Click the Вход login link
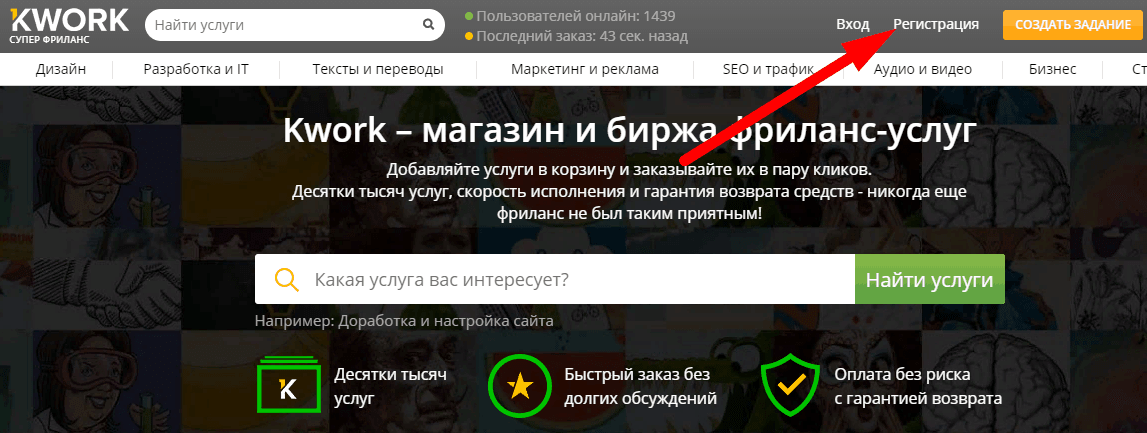The height and width of the screenshot is (433, 1147). tap(852, 24)
